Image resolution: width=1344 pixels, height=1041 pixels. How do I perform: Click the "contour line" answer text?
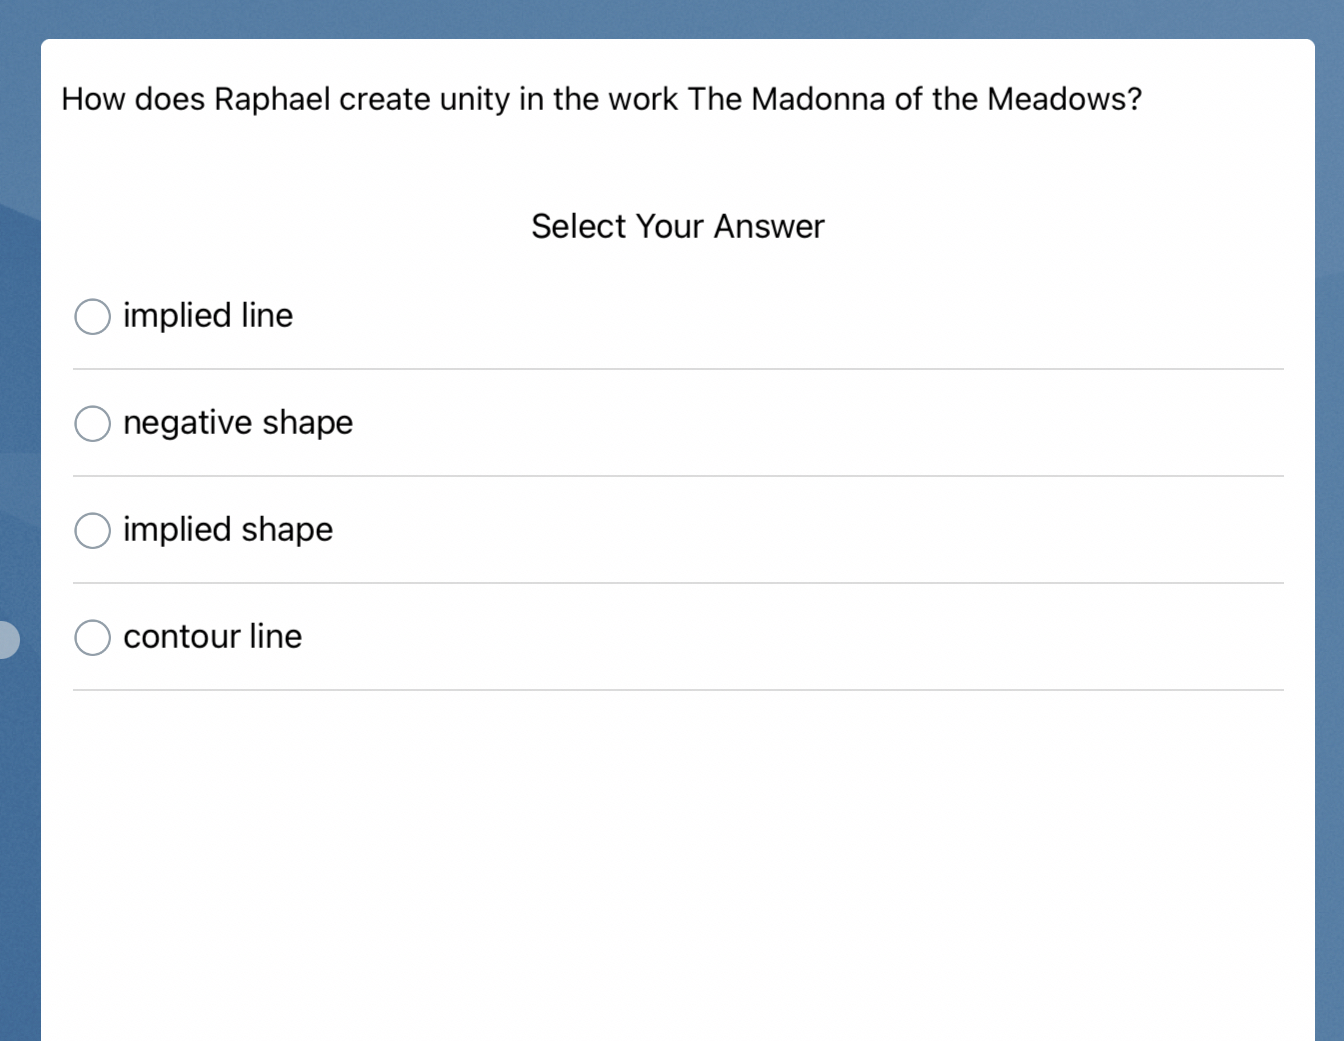click(212, 637)
